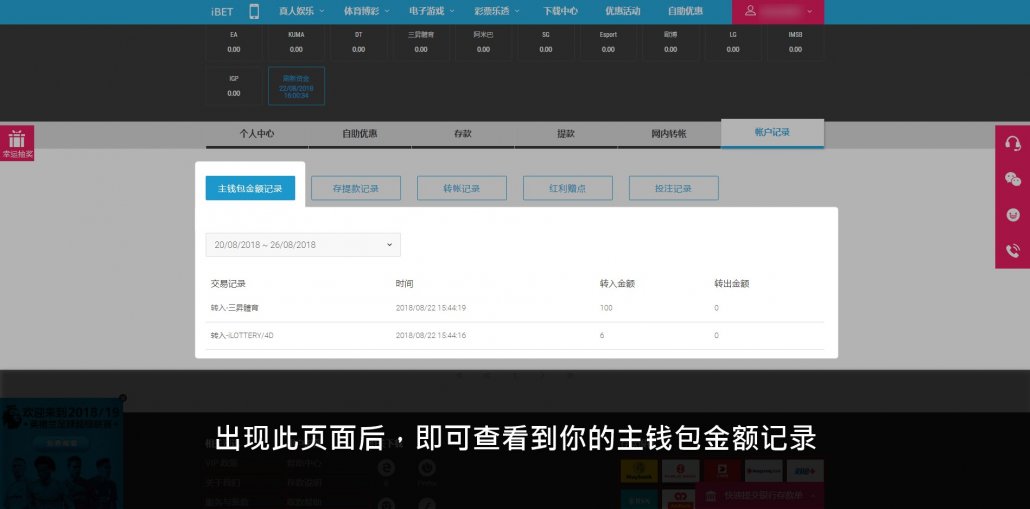Click the 阿米巴 wallet balance box
This screenshot has height=509, width=1030.
[x=483, y=43]
